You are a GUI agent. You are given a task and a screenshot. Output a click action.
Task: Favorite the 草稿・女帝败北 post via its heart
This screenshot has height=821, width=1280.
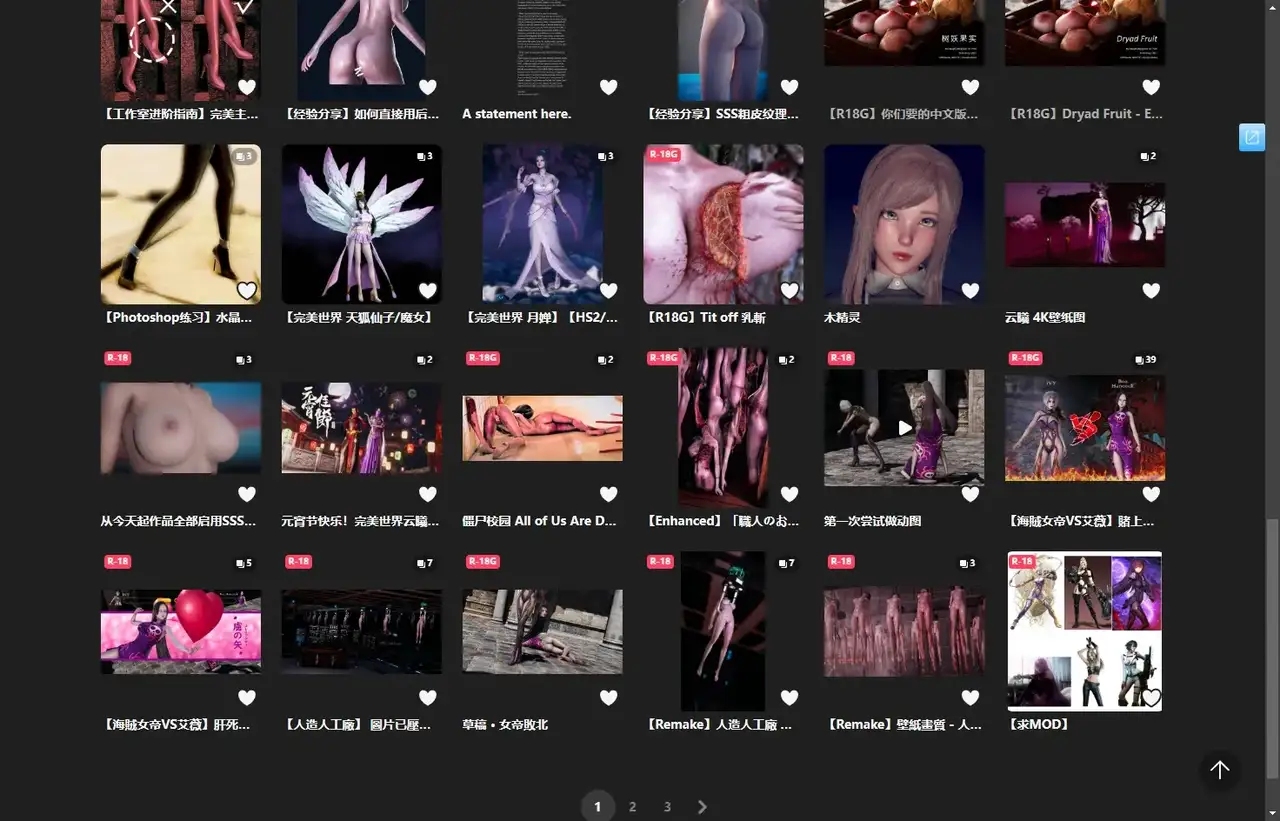608,698
